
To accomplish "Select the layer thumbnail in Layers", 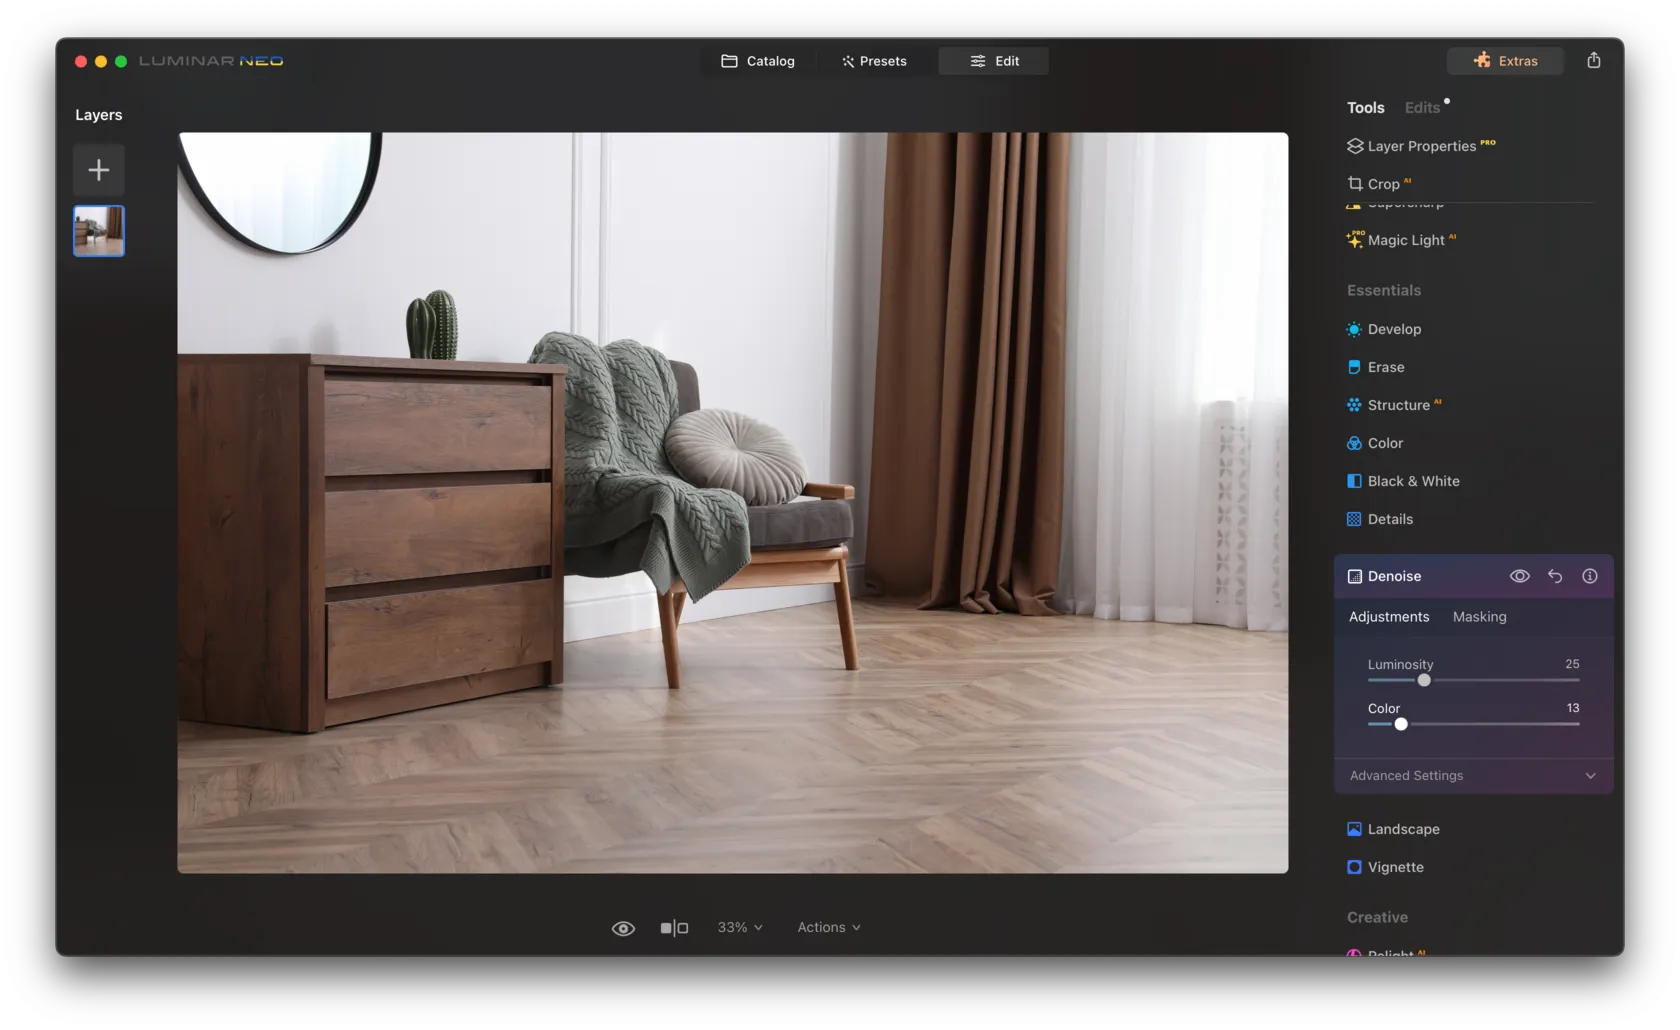I will tap(99, 231).
